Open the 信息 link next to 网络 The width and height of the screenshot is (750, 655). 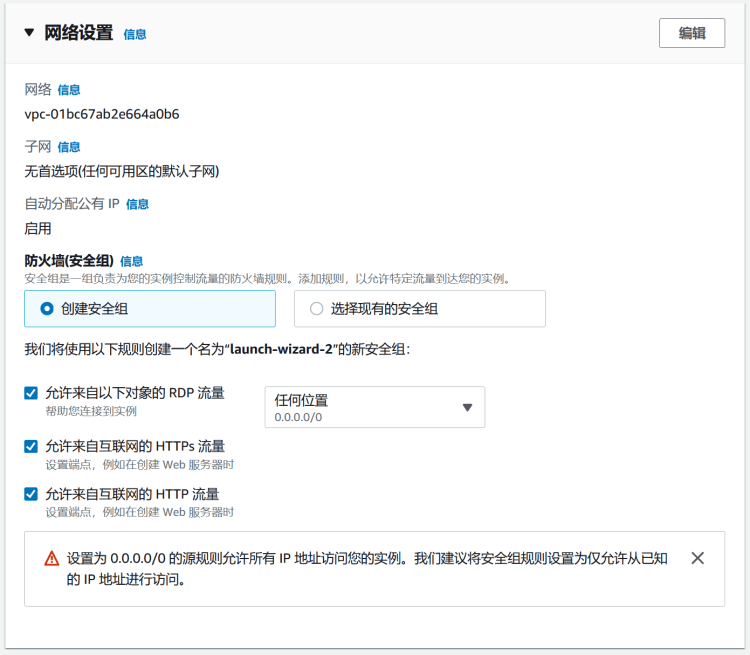pyautogui.click(x=69, y=90)
